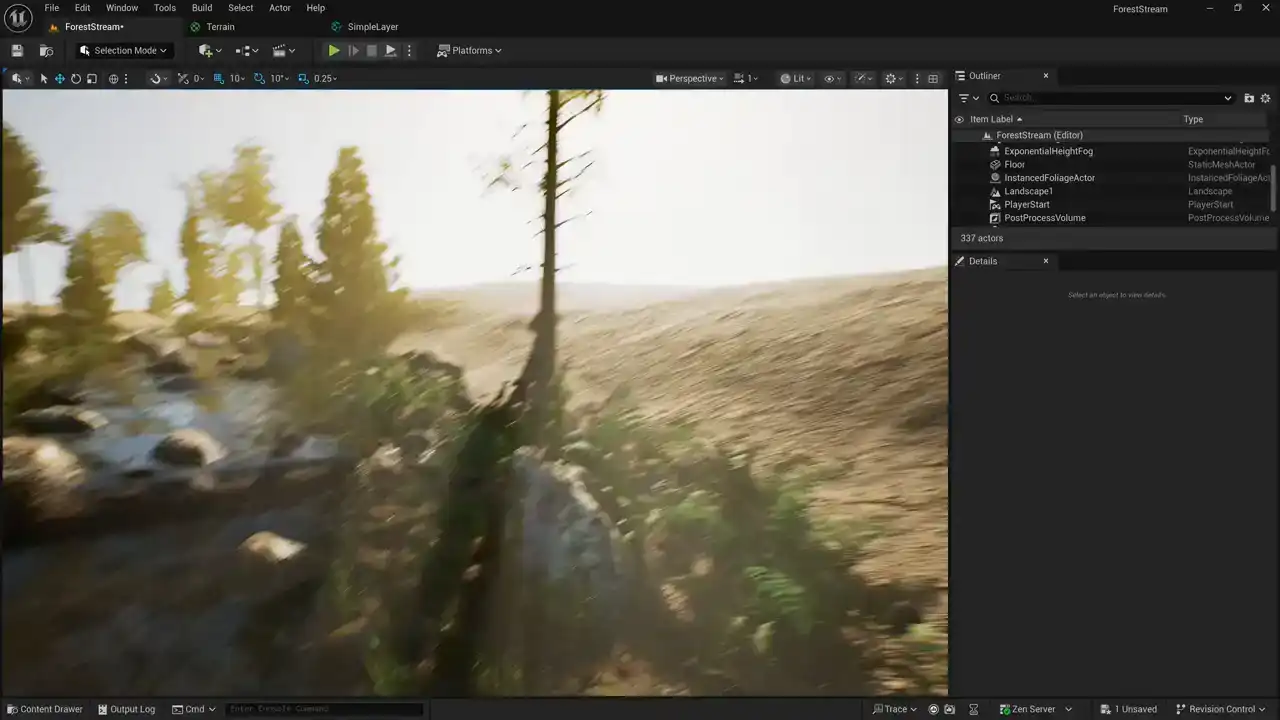Open the Content Drawer
Image resolution: width=1280 pixels, height=720 pixels.
[44, 709]
